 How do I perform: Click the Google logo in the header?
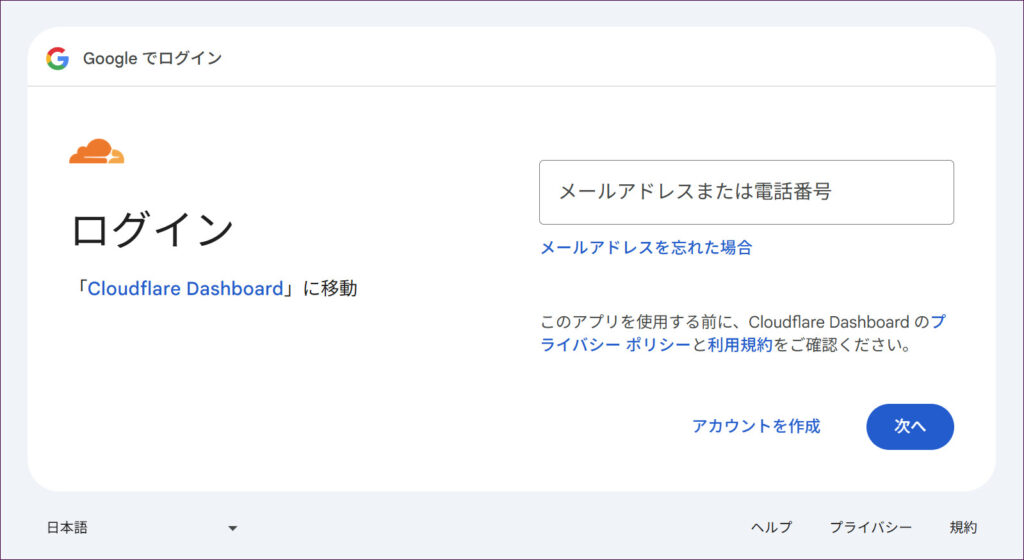57,58
